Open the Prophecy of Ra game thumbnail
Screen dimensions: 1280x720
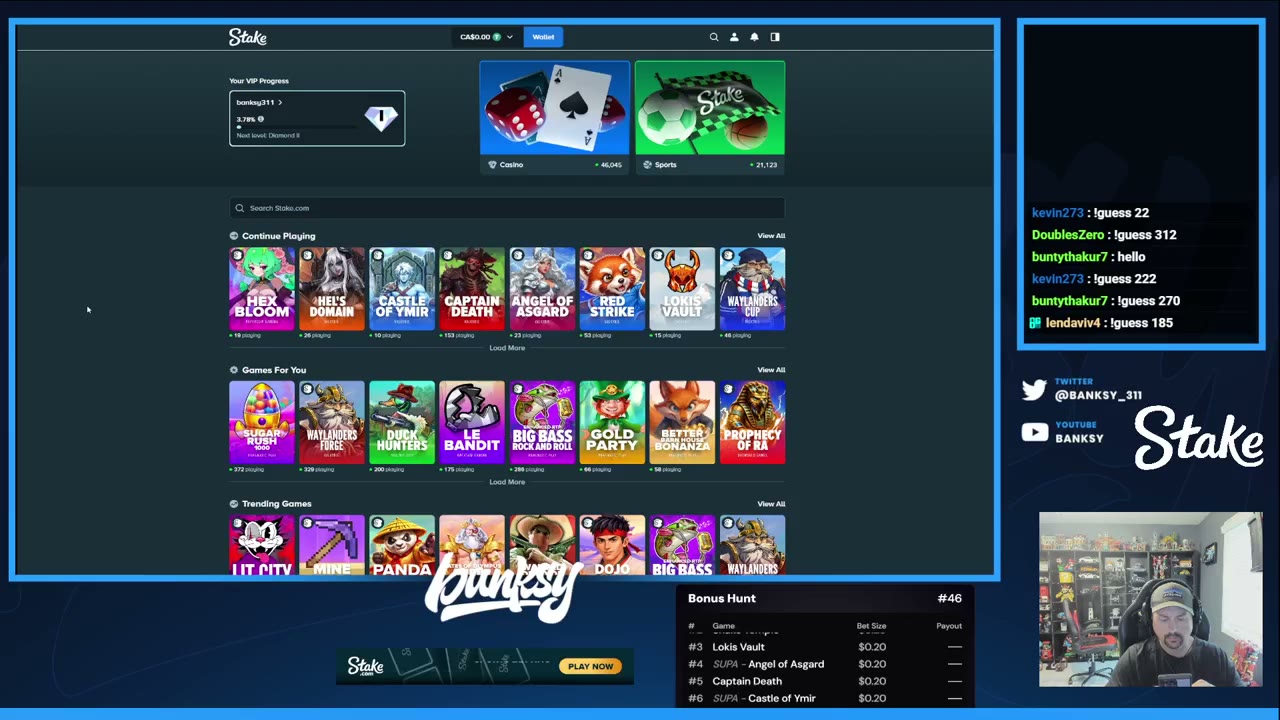pyautogui.click(x=752, y=423)
